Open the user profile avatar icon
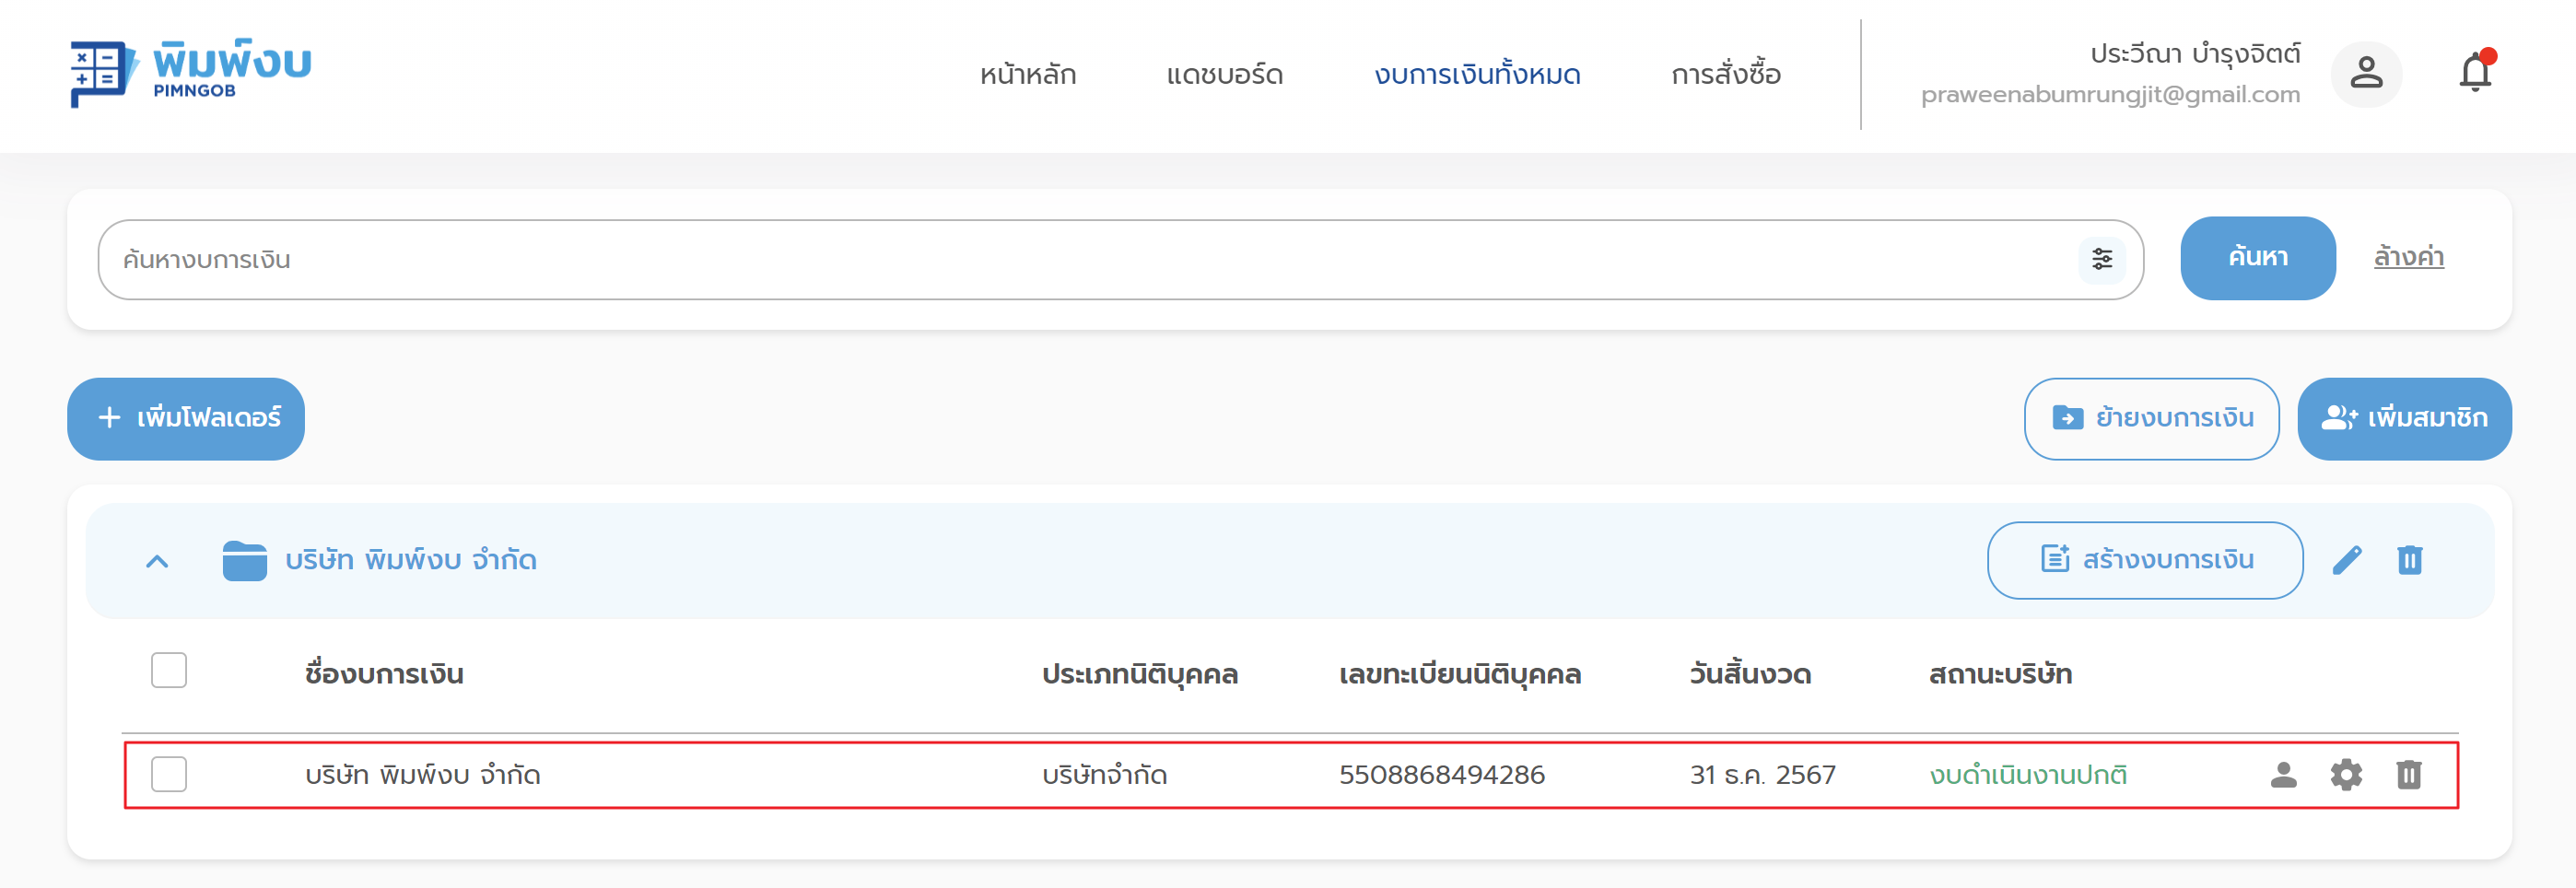2576x888 pixels. point(2365,73)
